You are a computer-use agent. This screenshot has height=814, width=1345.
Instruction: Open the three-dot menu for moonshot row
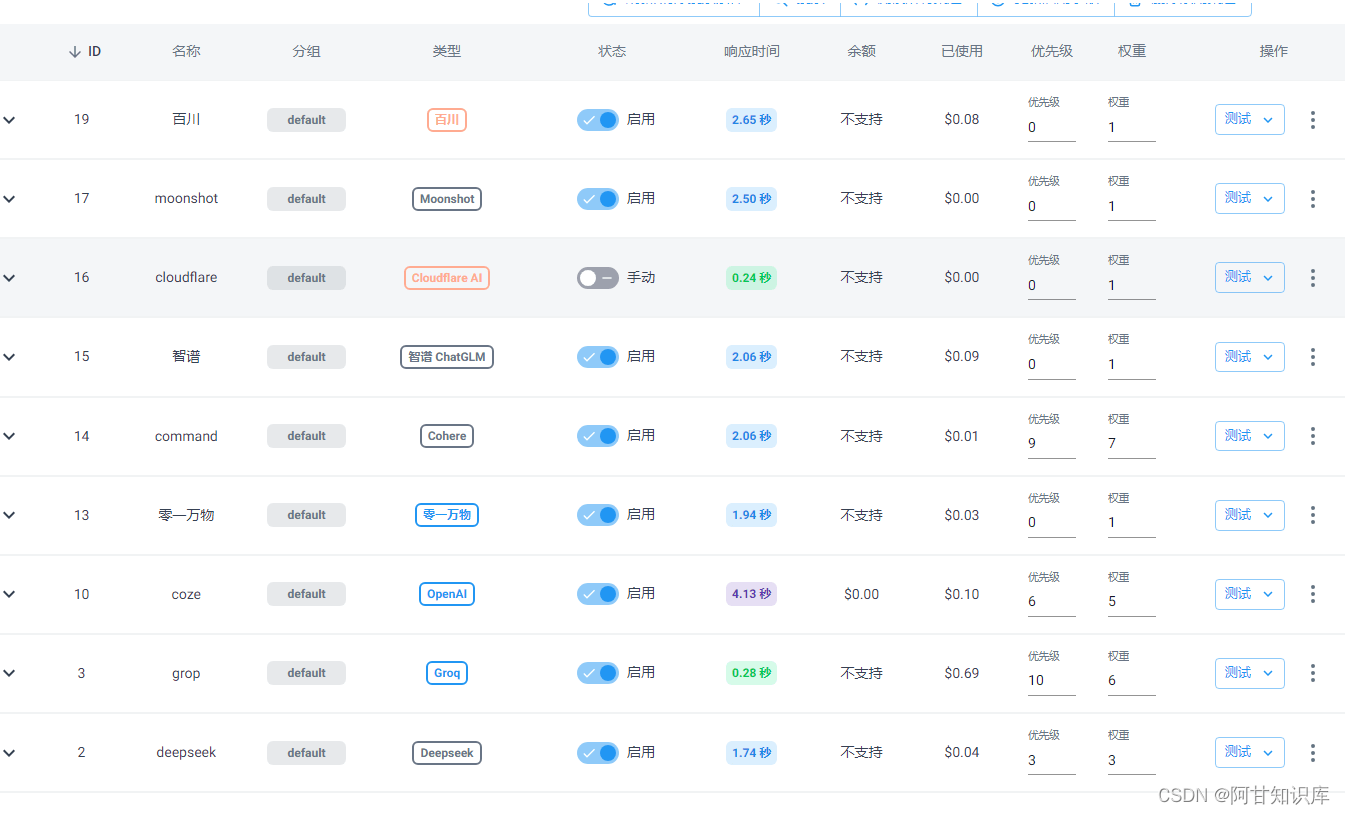tap(1312, 199)
